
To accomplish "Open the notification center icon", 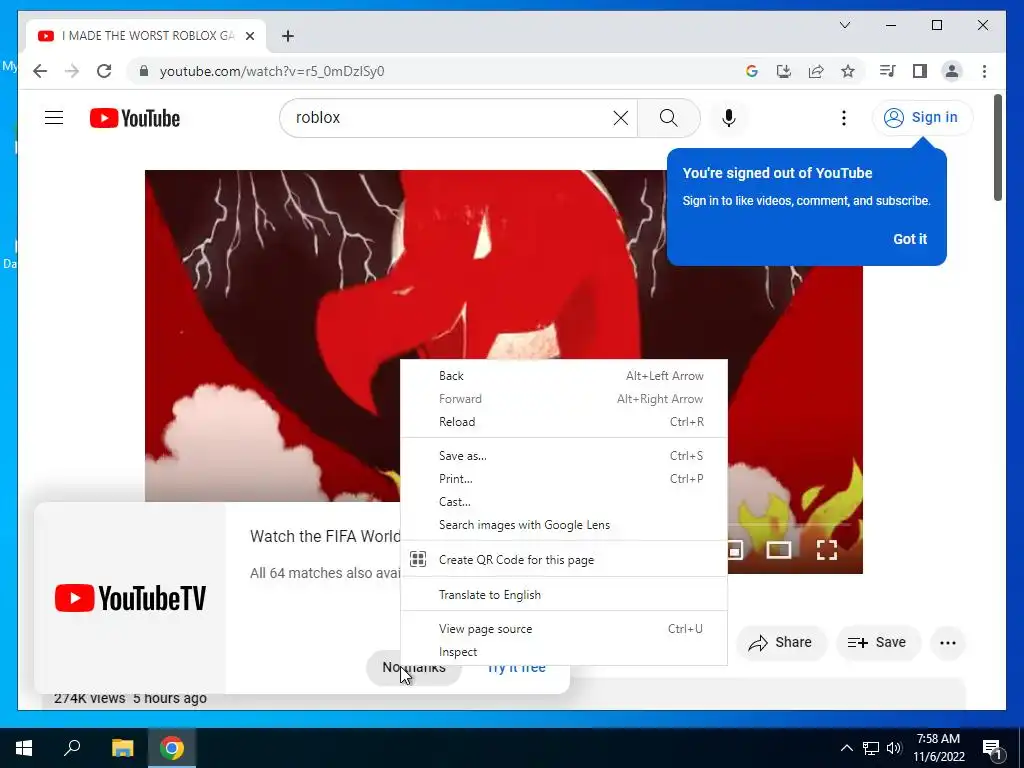I will point(993,748).
